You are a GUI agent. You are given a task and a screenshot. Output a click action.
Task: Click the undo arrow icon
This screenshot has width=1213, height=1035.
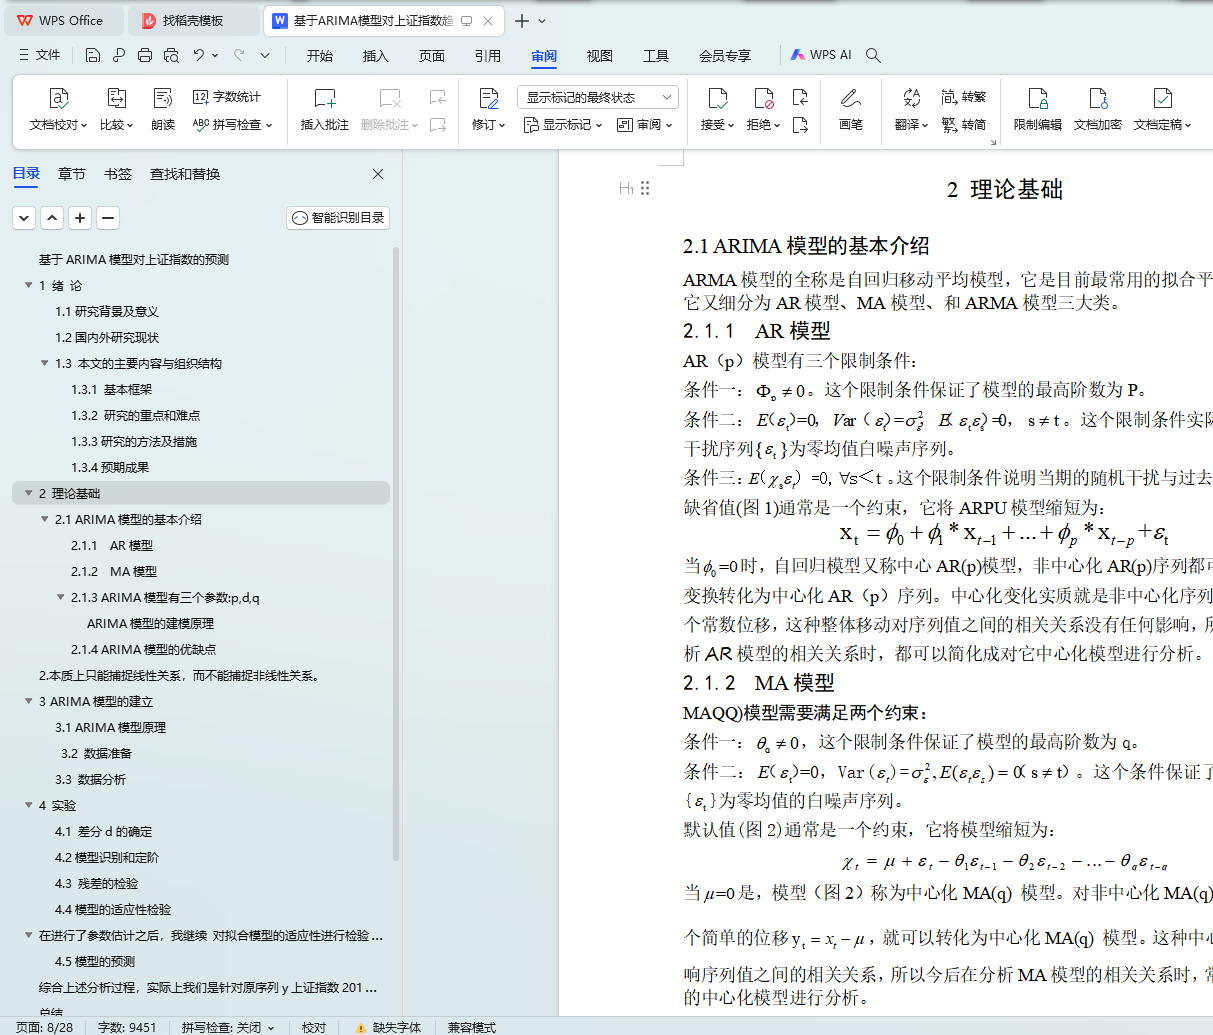point(199,55)
